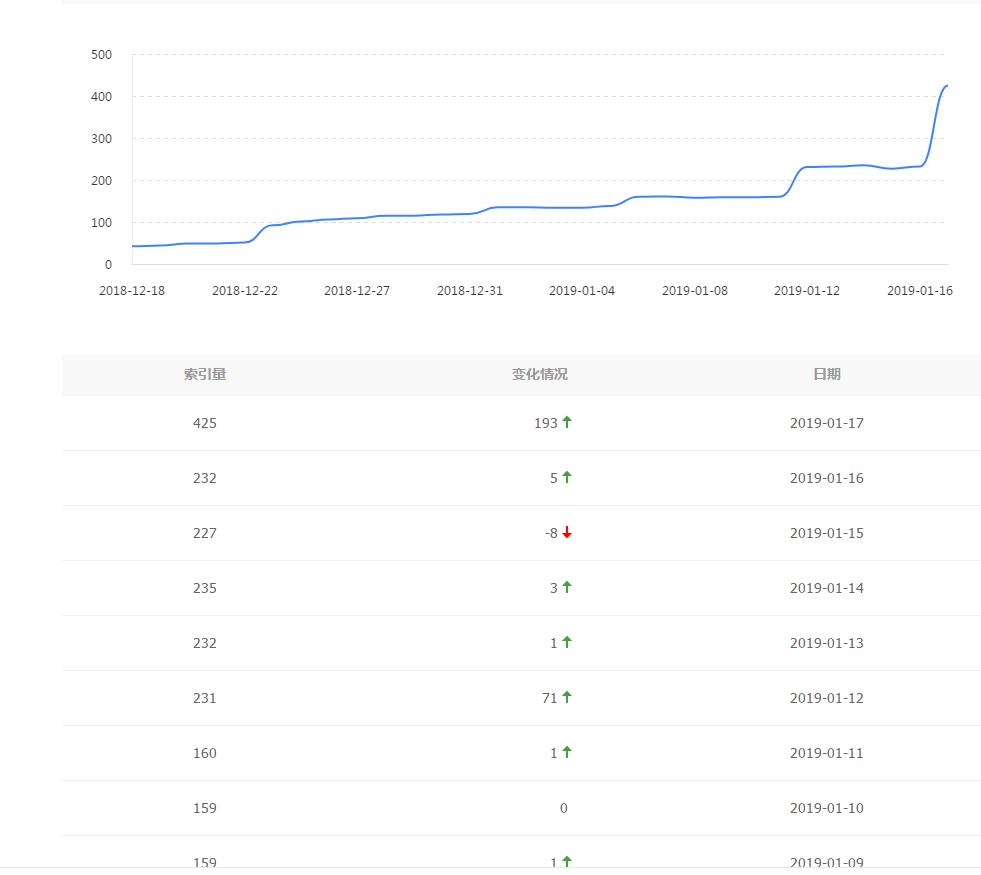Image resolution: width=981 pixels, height=875 pixels.
Task: Click the 2019-01-17 date cell
Action: (x=826, y=423)
